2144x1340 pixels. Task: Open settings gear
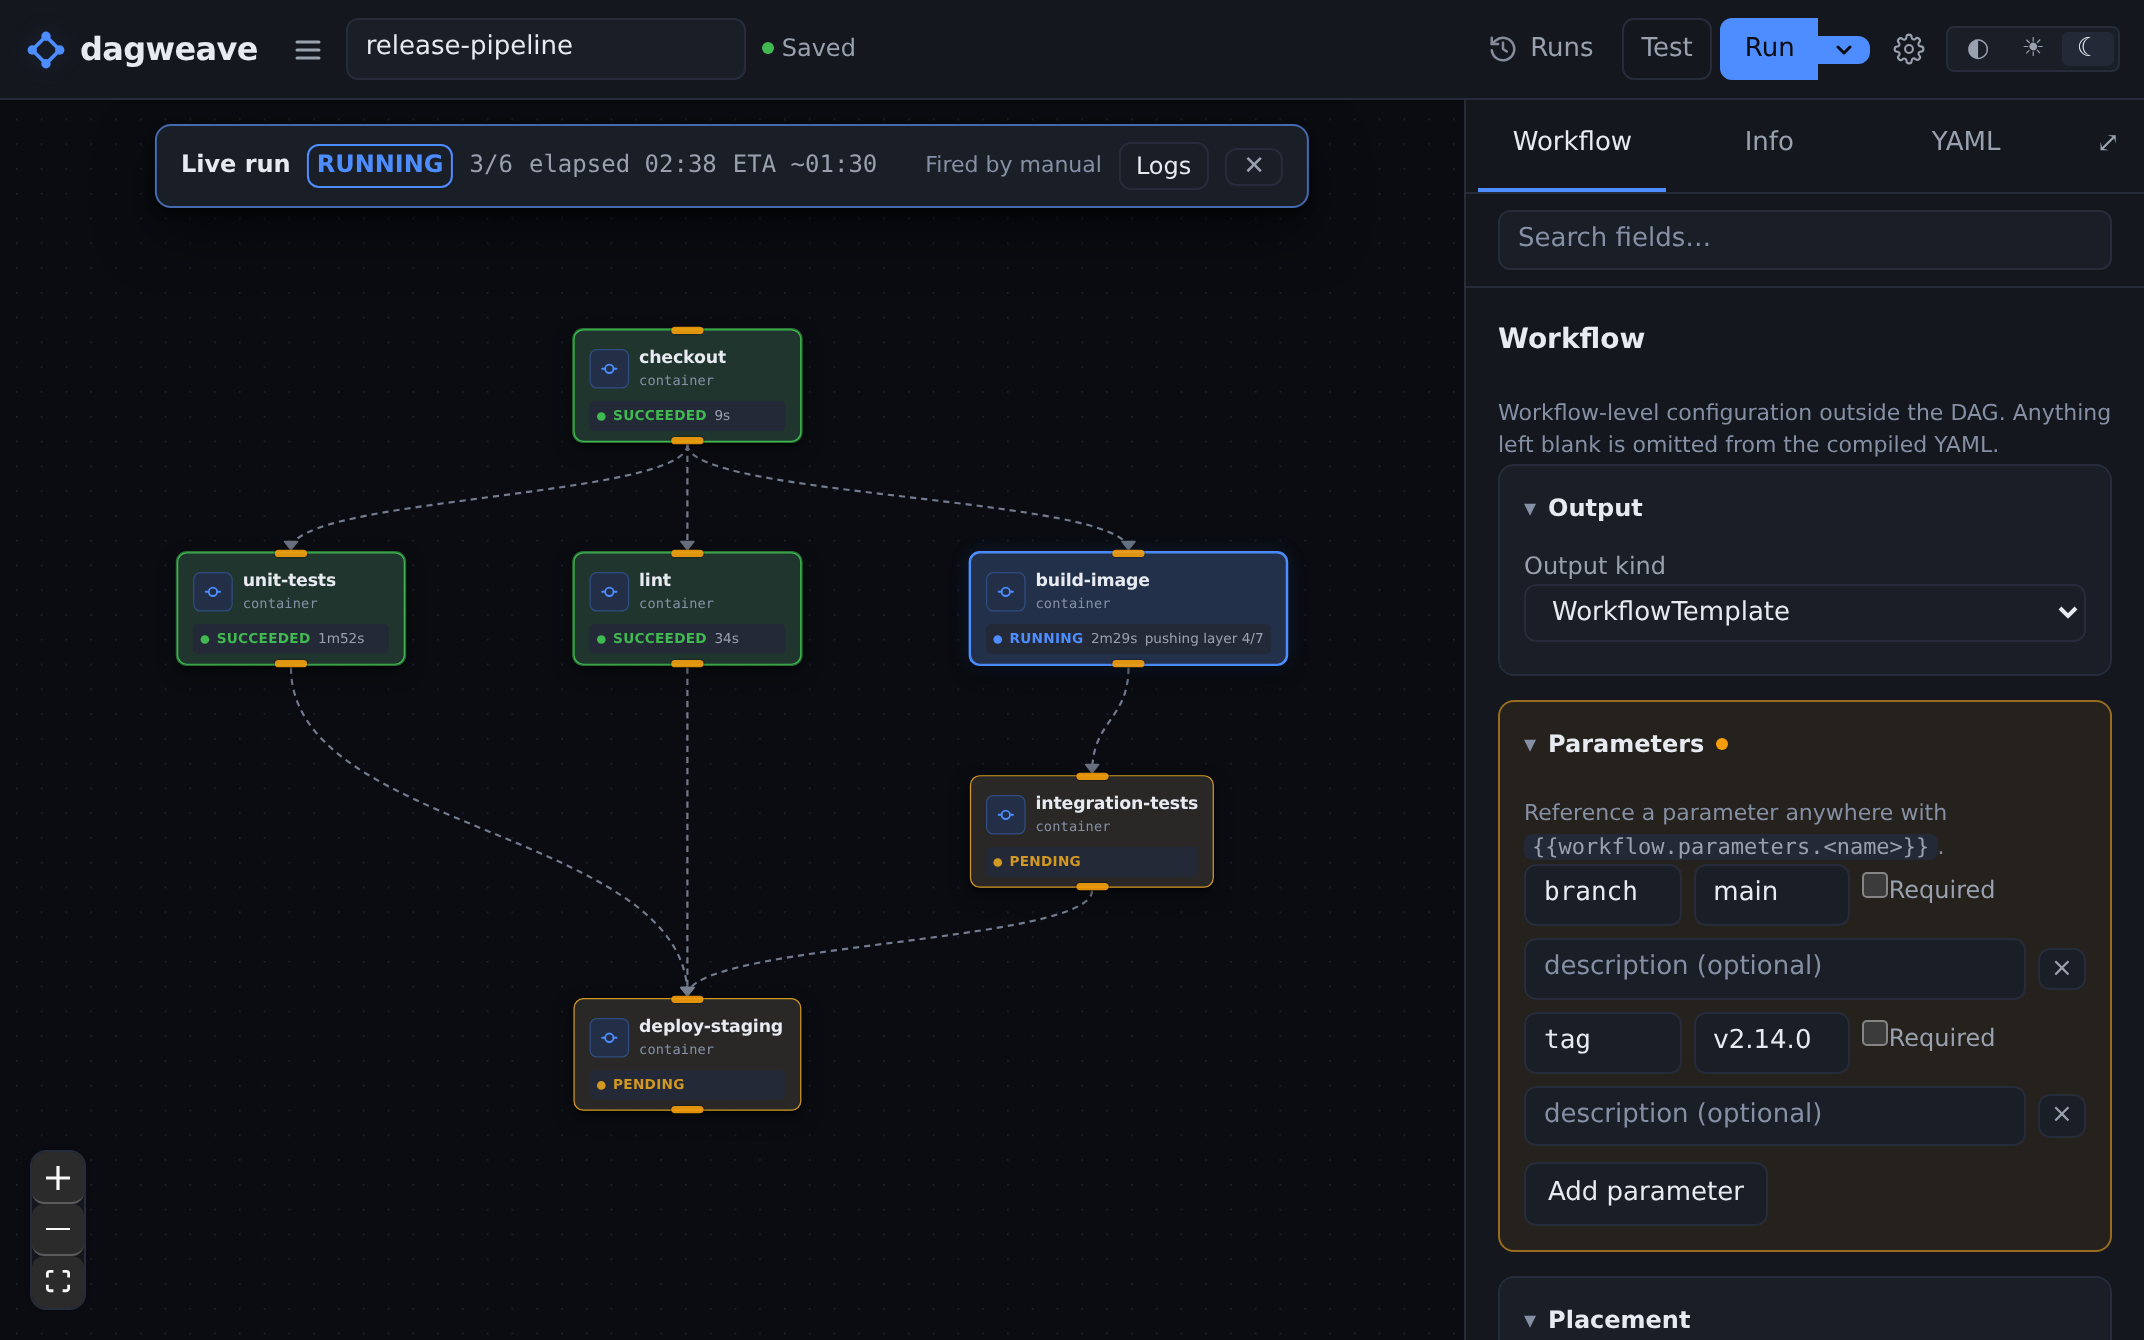tap(1908, 49)
